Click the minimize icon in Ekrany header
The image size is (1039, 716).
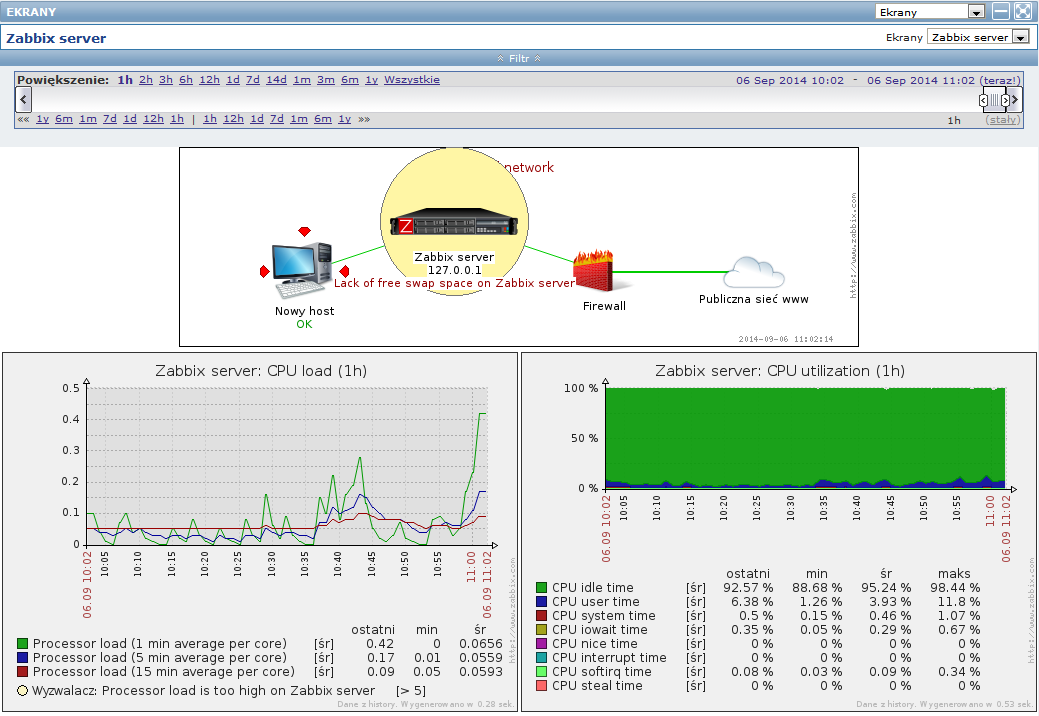click(x=1001, y=11)
